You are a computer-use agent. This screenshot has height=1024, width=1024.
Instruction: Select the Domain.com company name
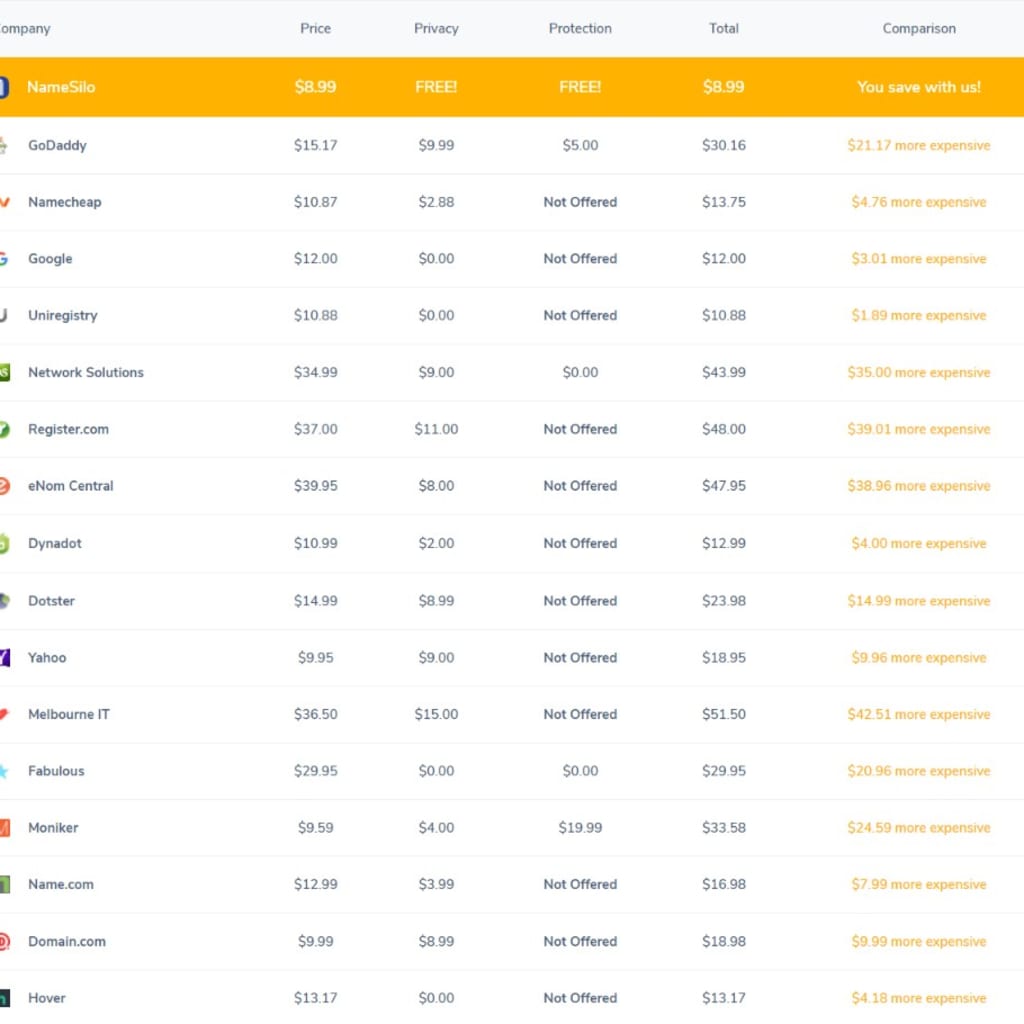(x=67, y=941)
